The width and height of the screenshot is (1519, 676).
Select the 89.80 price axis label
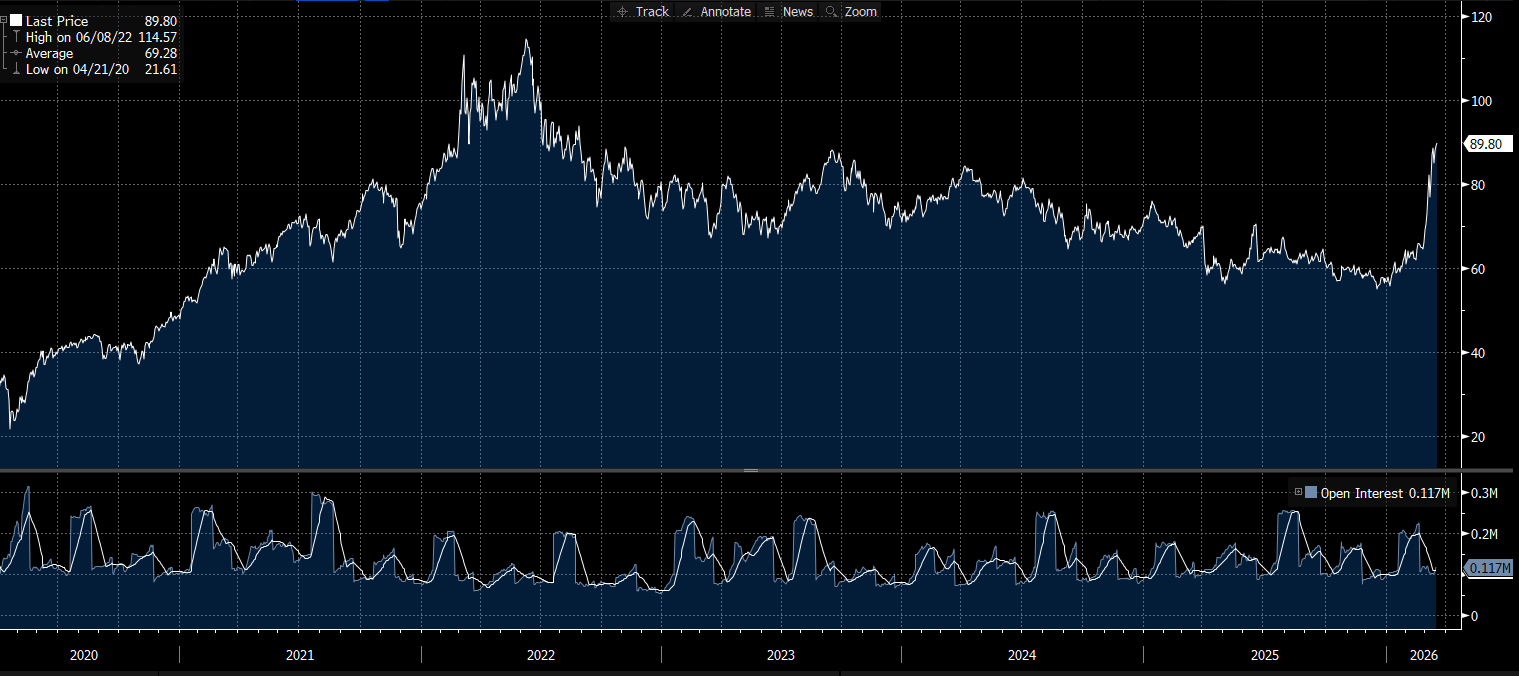point(1485,144)
